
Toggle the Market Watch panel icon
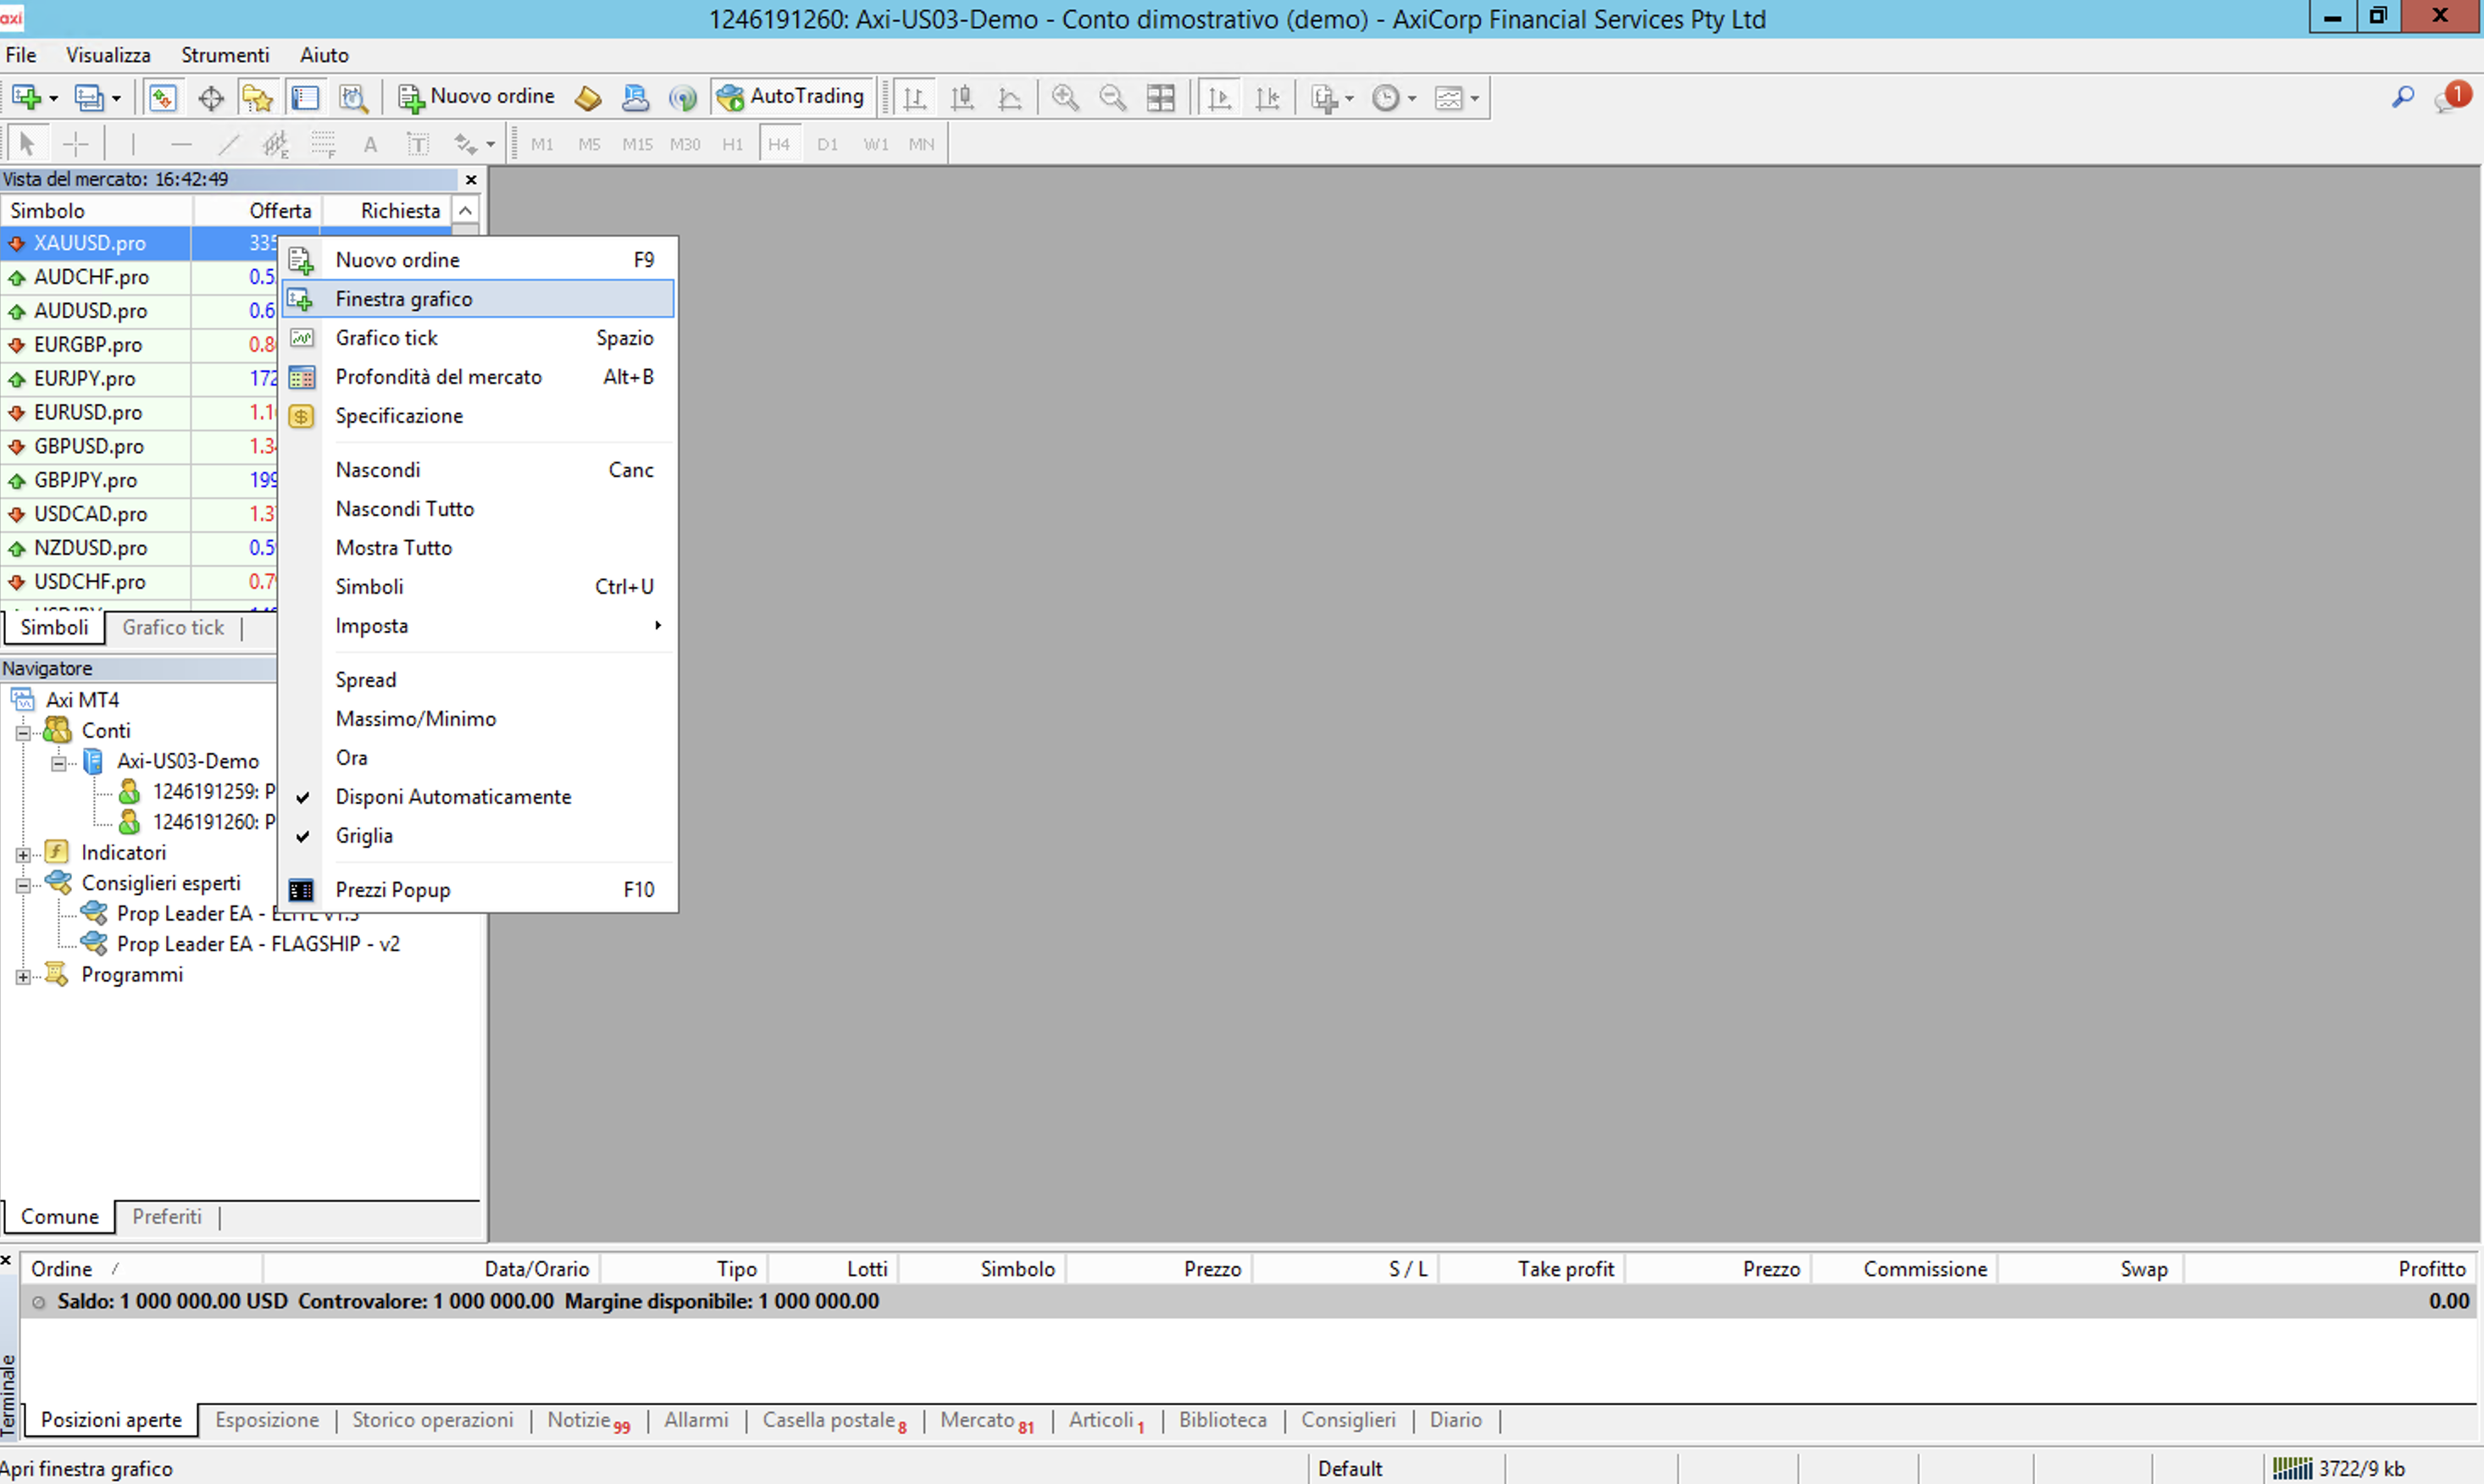tap(162, 98)
